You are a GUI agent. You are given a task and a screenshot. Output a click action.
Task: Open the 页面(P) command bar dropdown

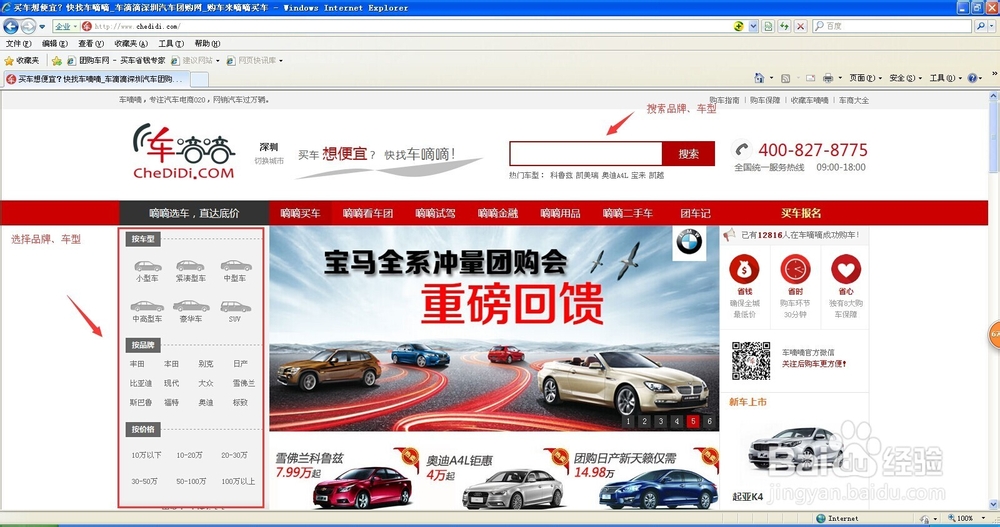[x=865, y=78]
